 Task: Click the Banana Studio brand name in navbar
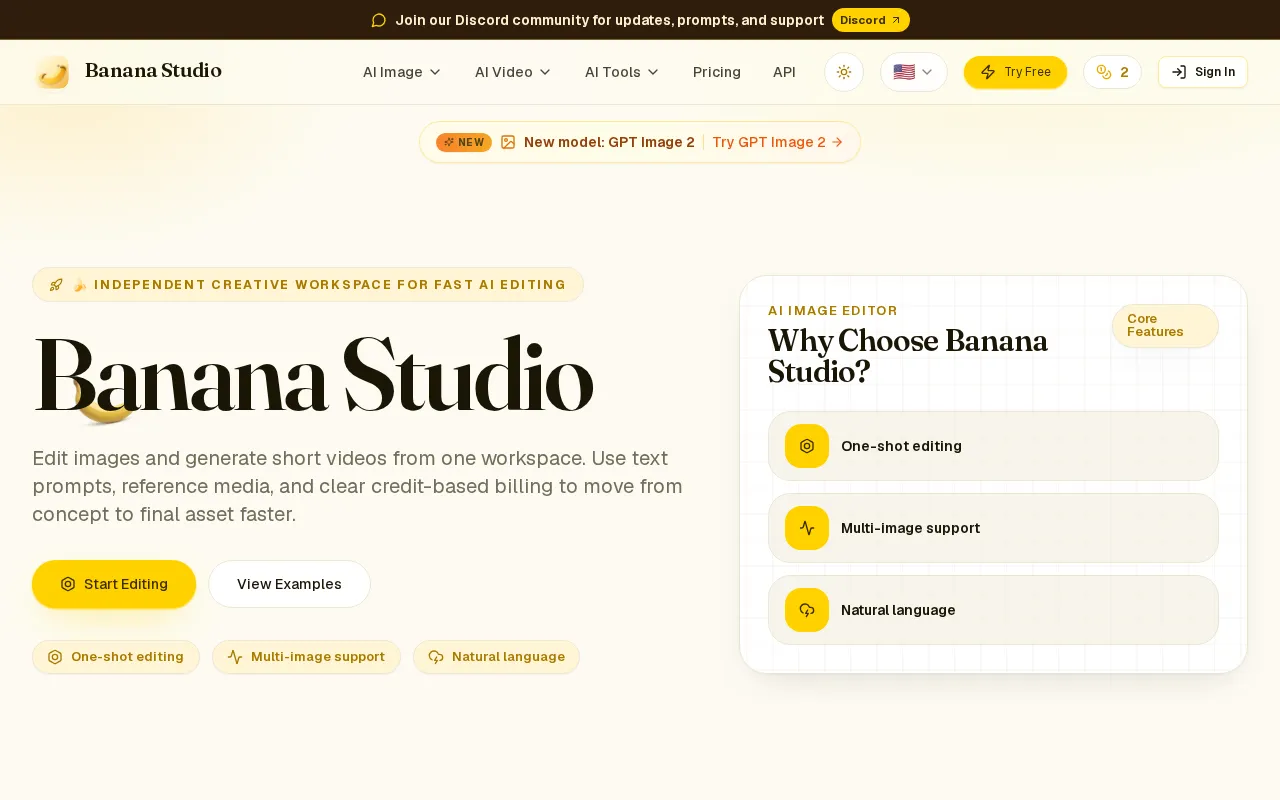coord(153,71)
